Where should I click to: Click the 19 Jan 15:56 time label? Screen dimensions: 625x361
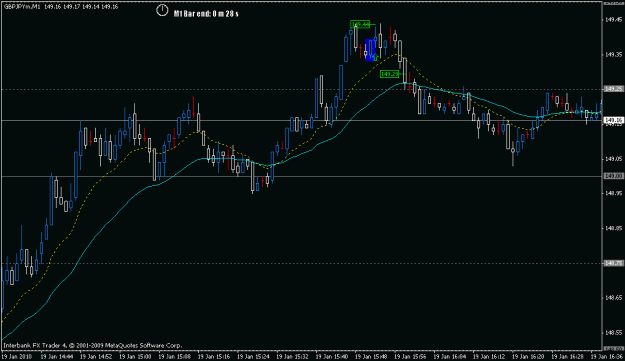tap(410, 356)
